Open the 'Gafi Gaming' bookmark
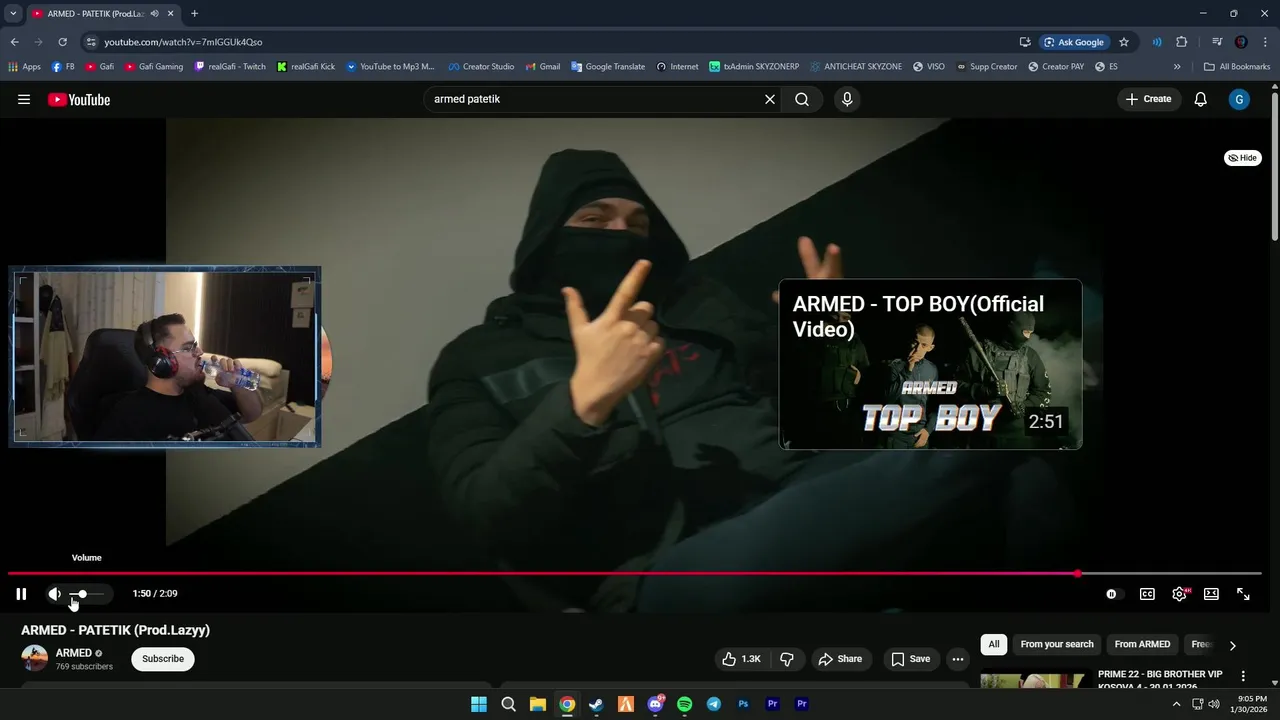 pos(154,67)
